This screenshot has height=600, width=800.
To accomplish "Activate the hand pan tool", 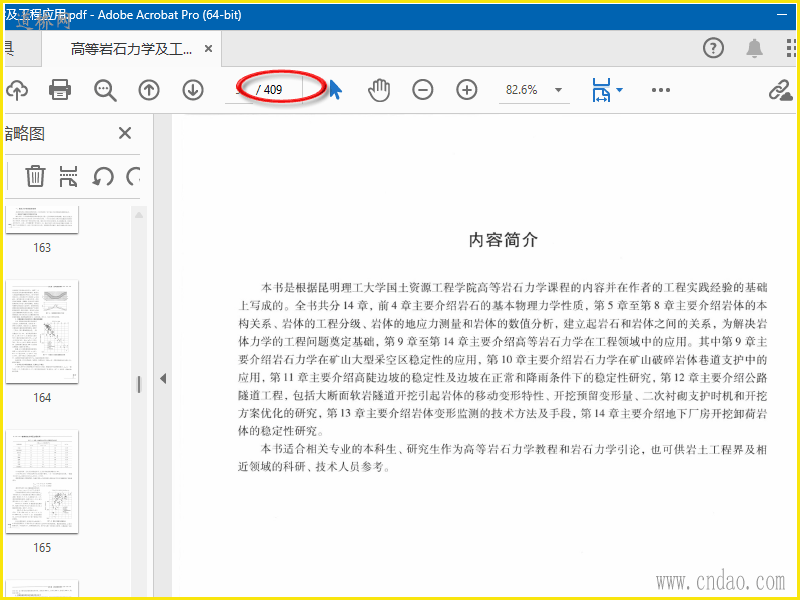I will pyautogui.click(x=379, y=90).
